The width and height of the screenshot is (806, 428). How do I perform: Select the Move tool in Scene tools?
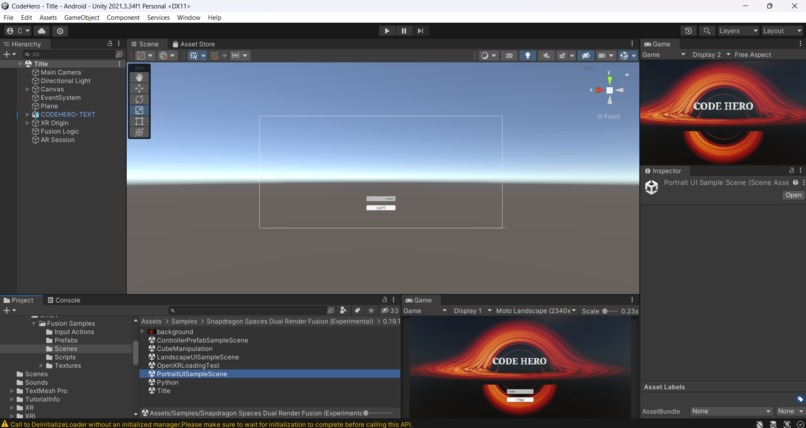click(139, 88)
